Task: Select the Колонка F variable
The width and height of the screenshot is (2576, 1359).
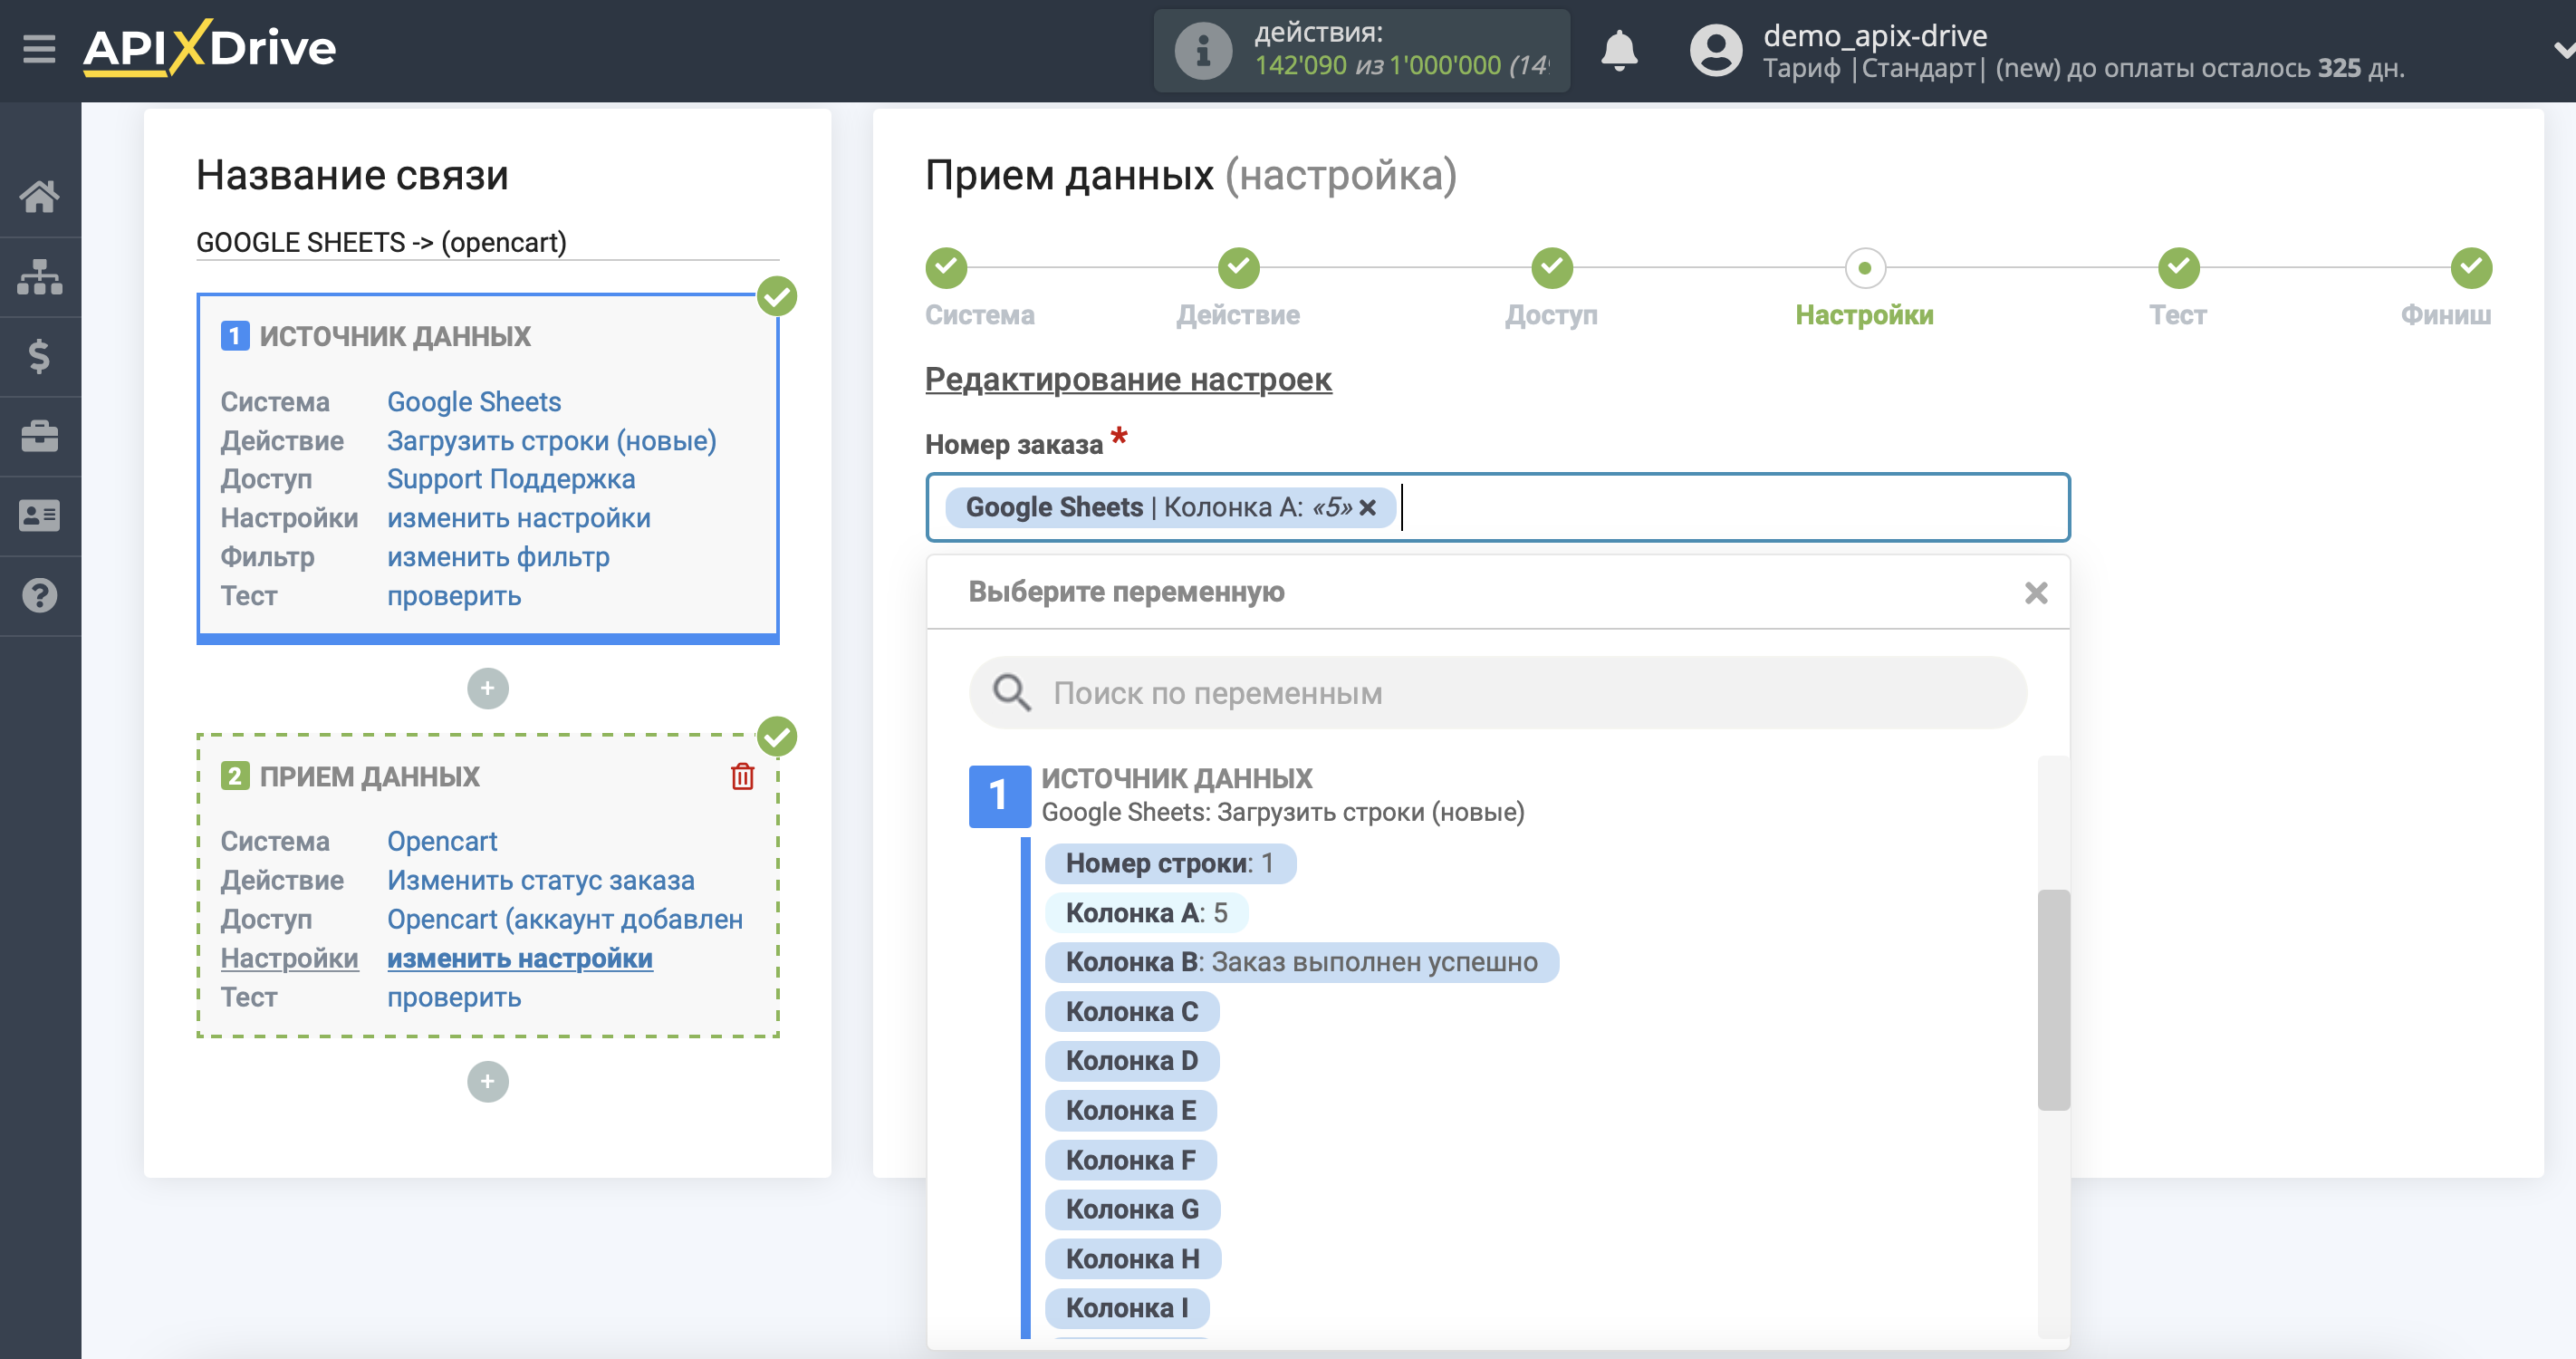Action: point(1130,1160)
